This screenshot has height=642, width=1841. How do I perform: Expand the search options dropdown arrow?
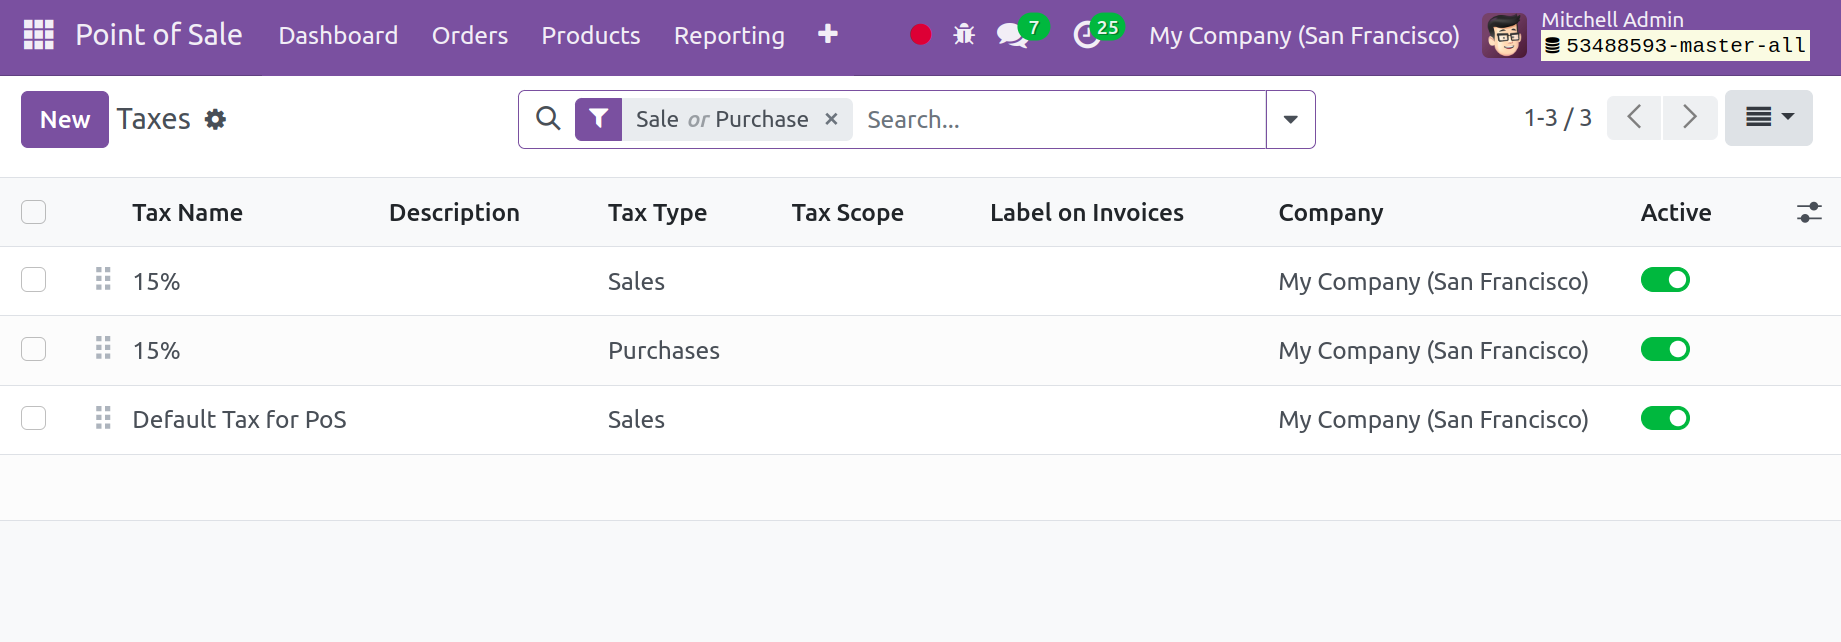[x=1290, y=120]
